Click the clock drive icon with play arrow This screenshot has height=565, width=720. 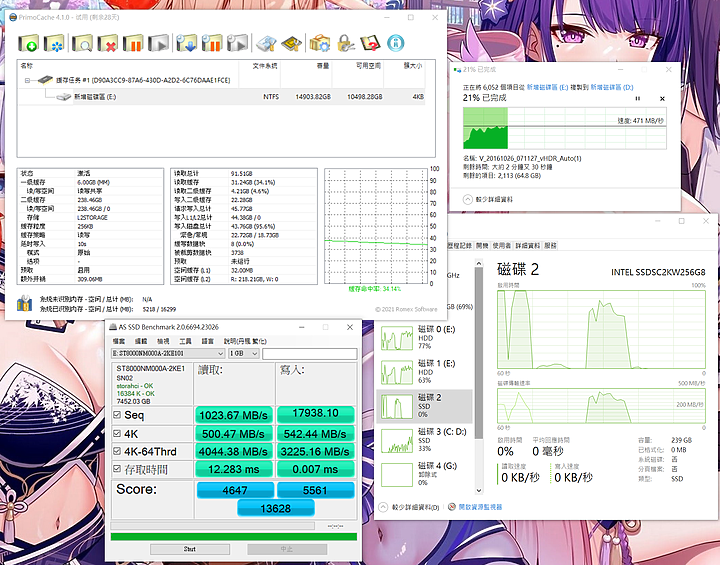(x=237, y=43)
